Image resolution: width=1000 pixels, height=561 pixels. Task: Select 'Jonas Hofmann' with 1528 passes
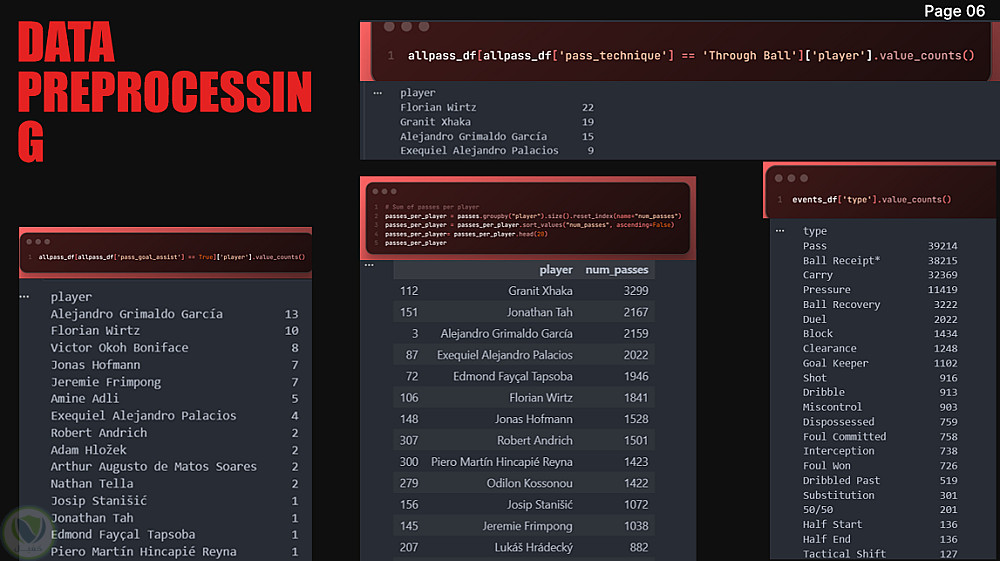point(534,419)
